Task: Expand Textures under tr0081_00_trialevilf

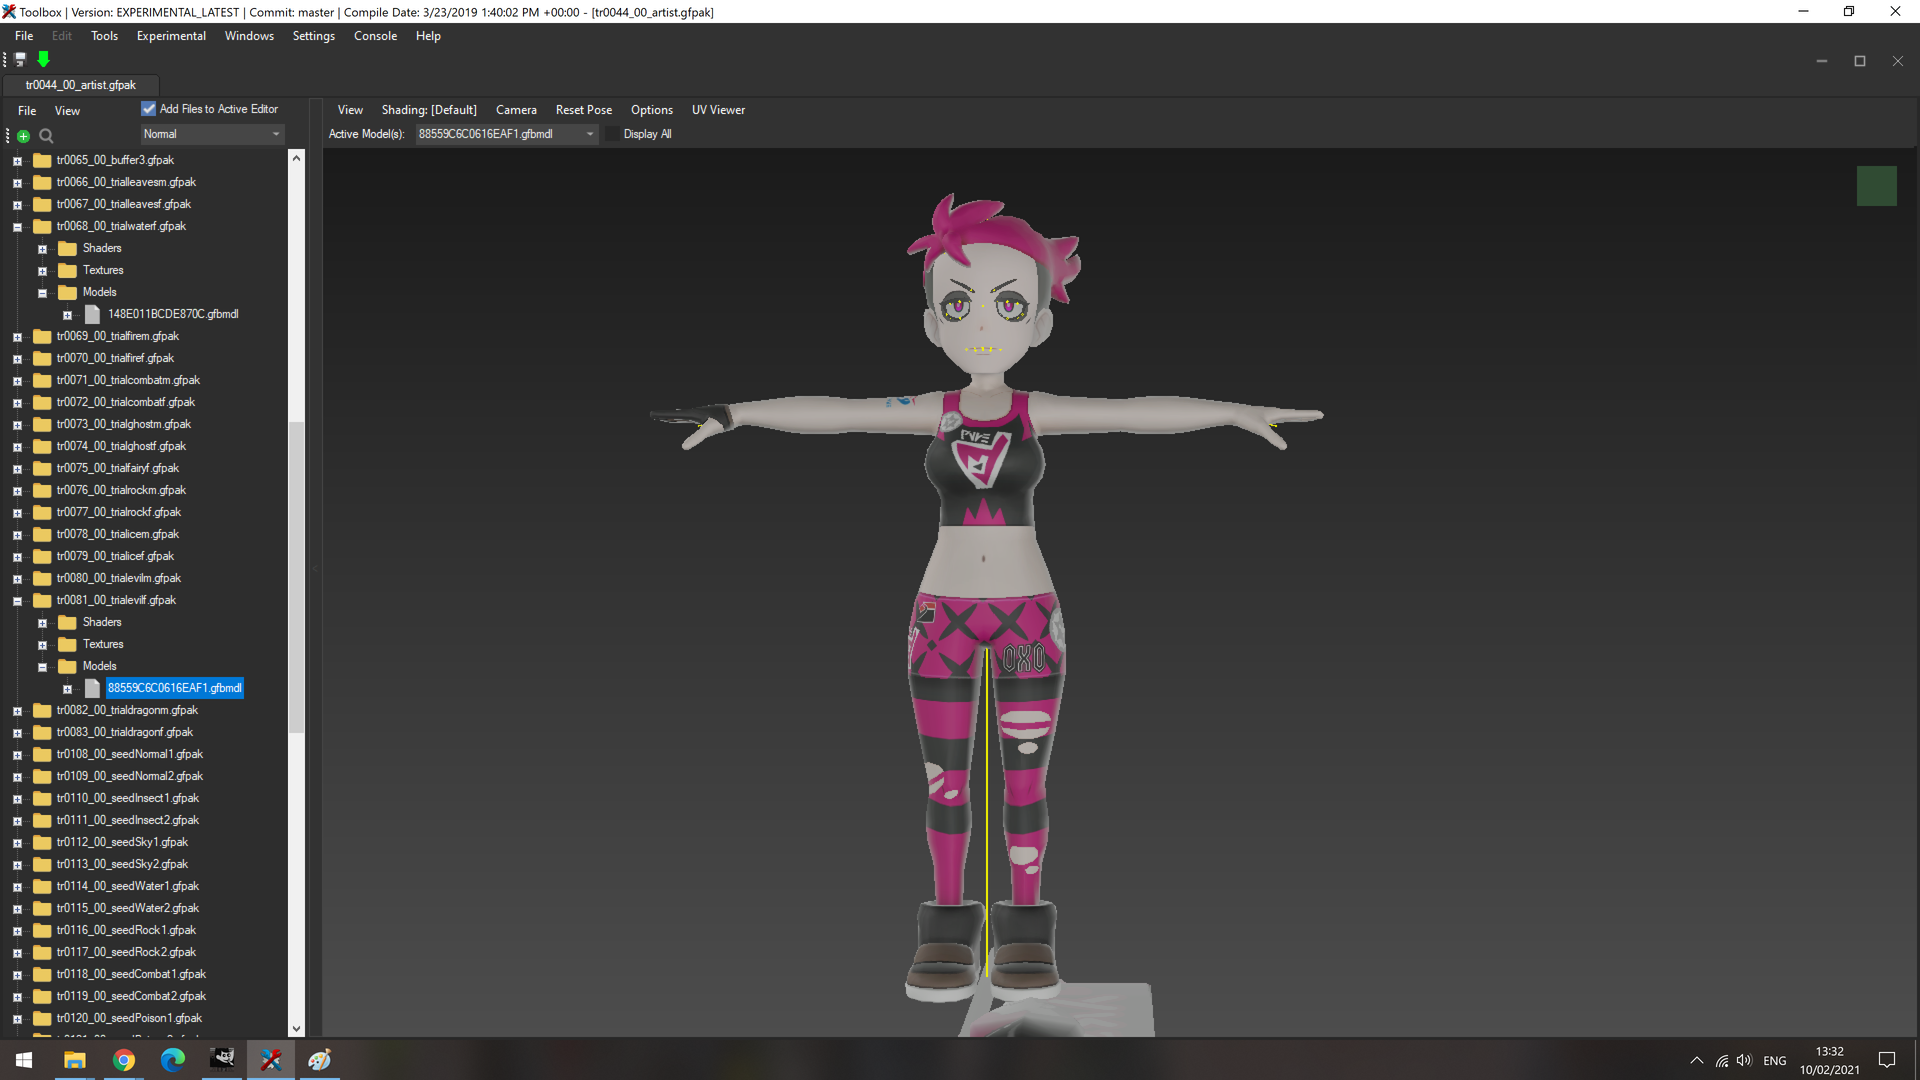Action: tap(43, 645)
